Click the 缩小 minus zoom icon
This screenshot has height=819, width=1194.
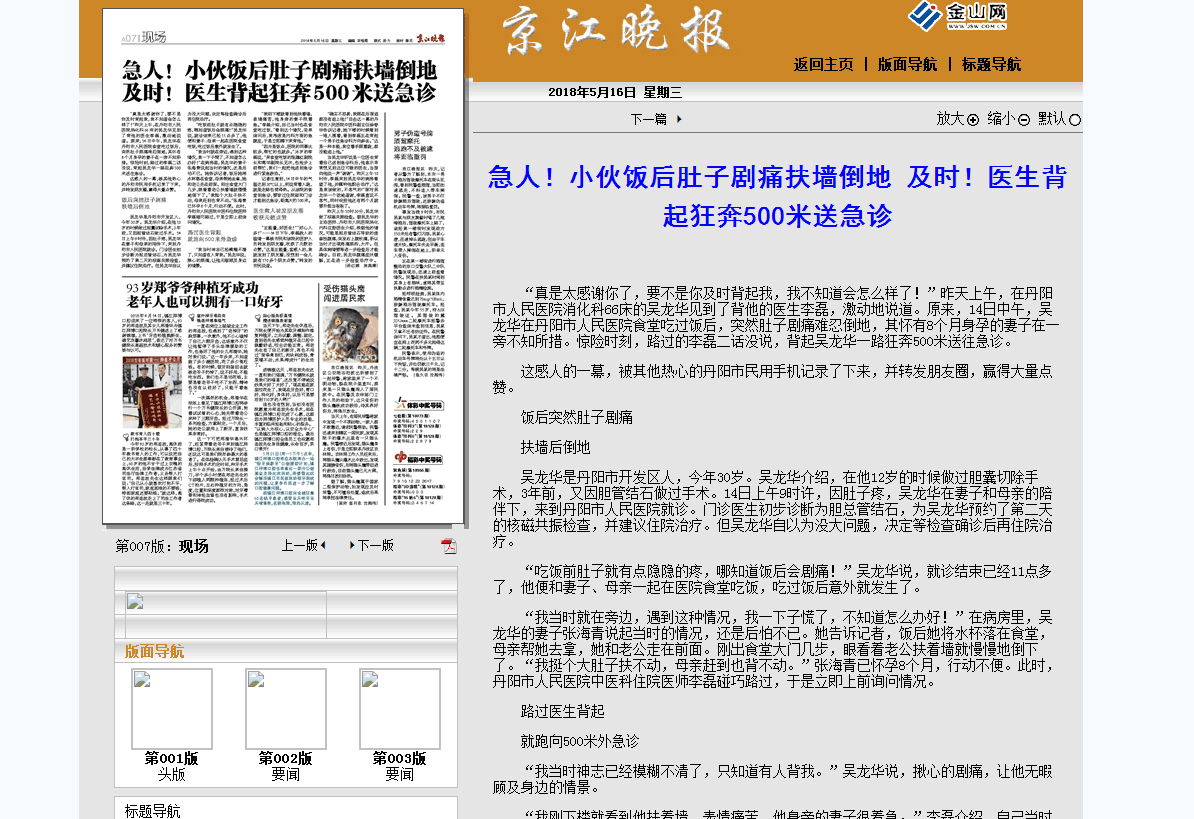pos(1023,120)
